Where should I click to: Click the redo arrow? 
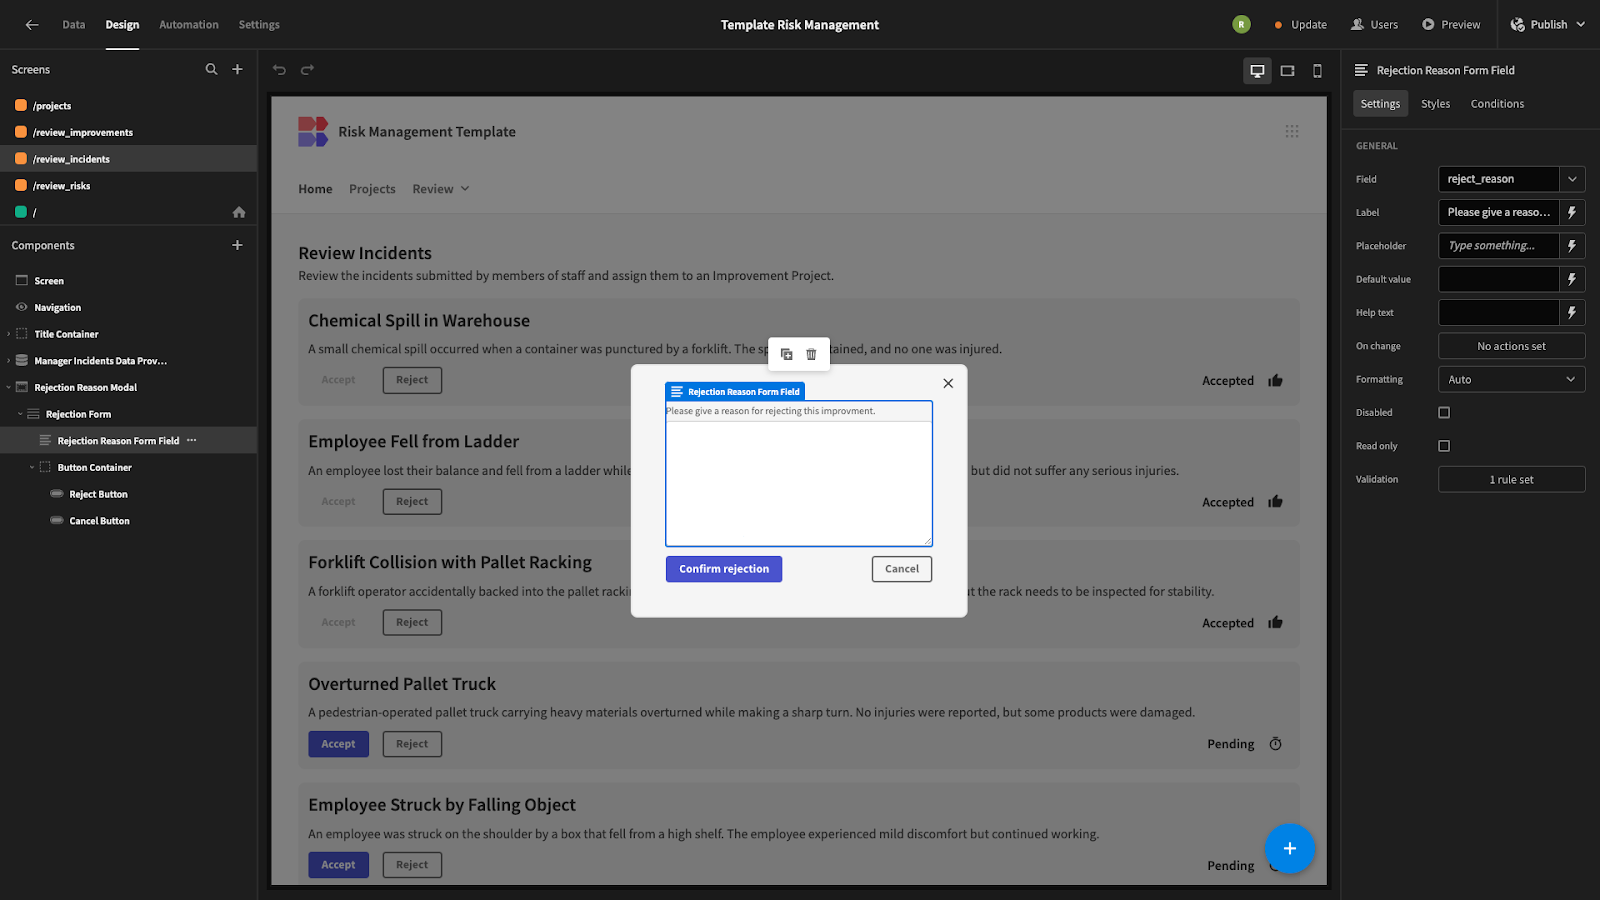(x=307, y=70)
